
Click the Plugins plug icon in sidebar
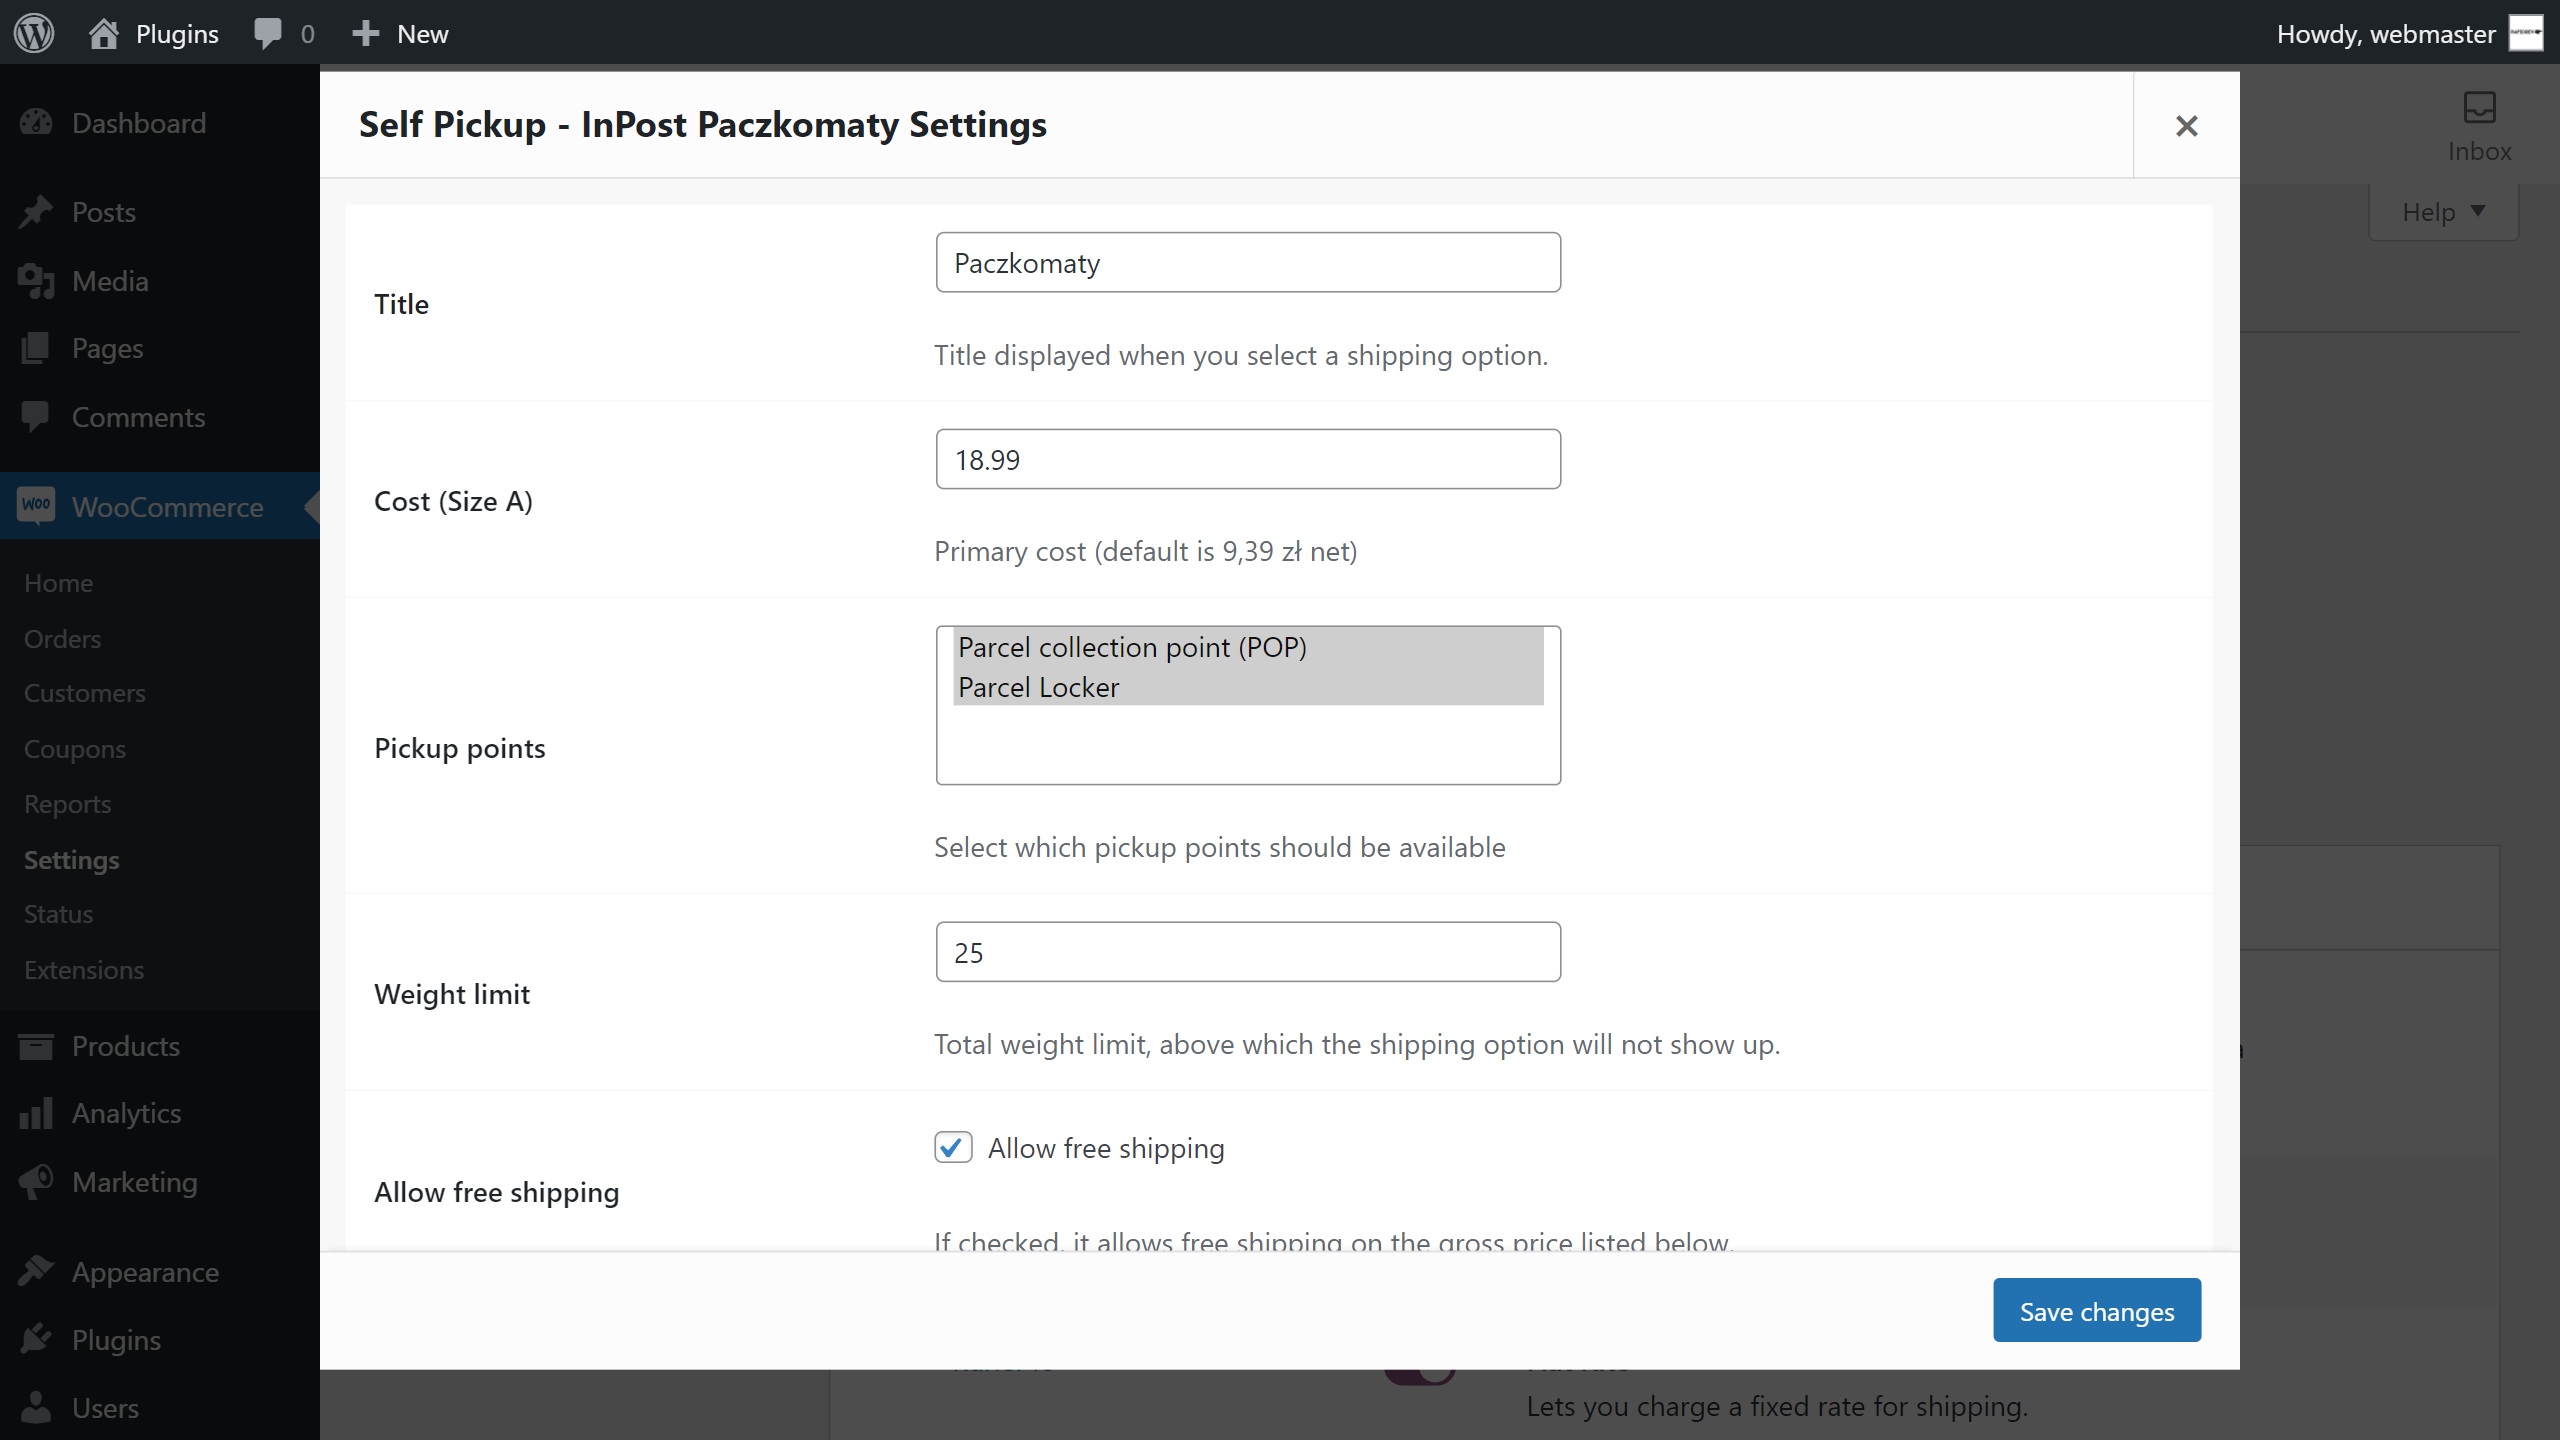point(36,1339)
